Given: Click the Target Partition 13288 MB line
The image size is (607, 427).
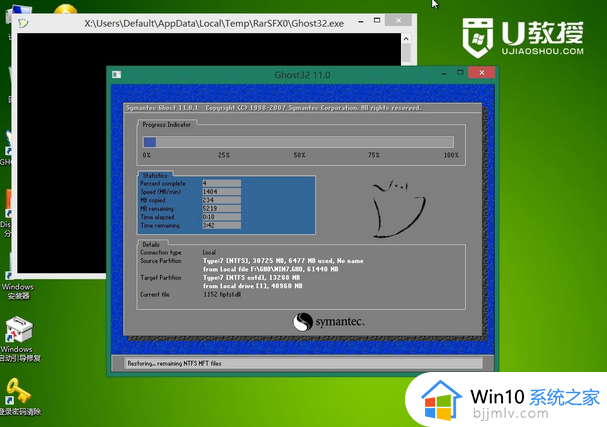Looking at the screenshot, I should [x=252, y=278].
